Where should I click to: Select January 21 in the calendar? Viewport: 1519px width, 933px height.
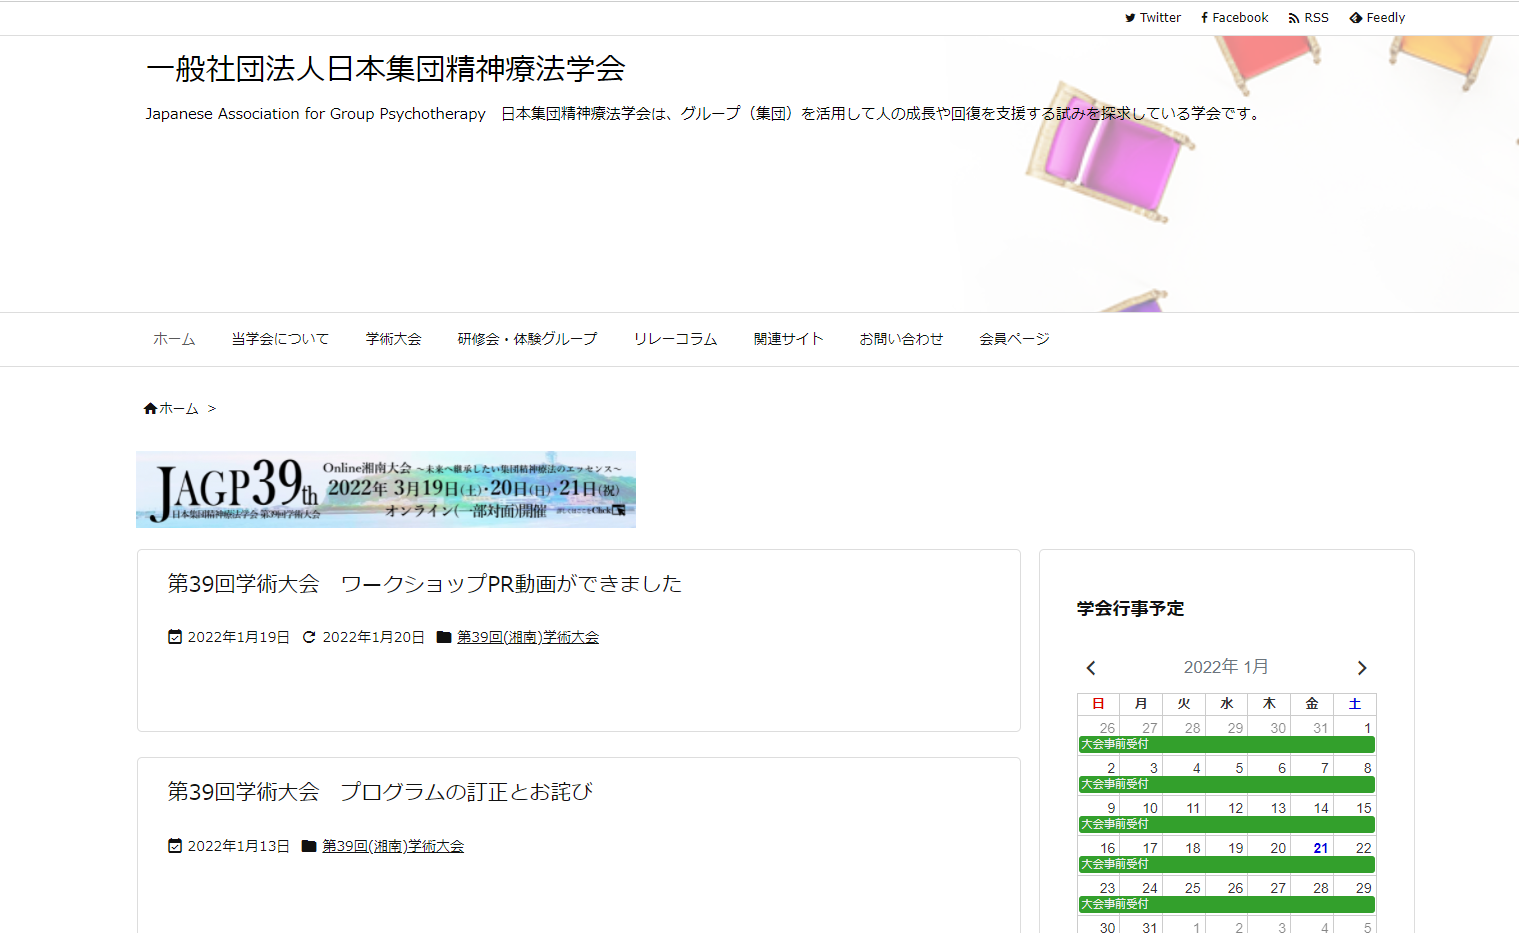click(1320, 848)
